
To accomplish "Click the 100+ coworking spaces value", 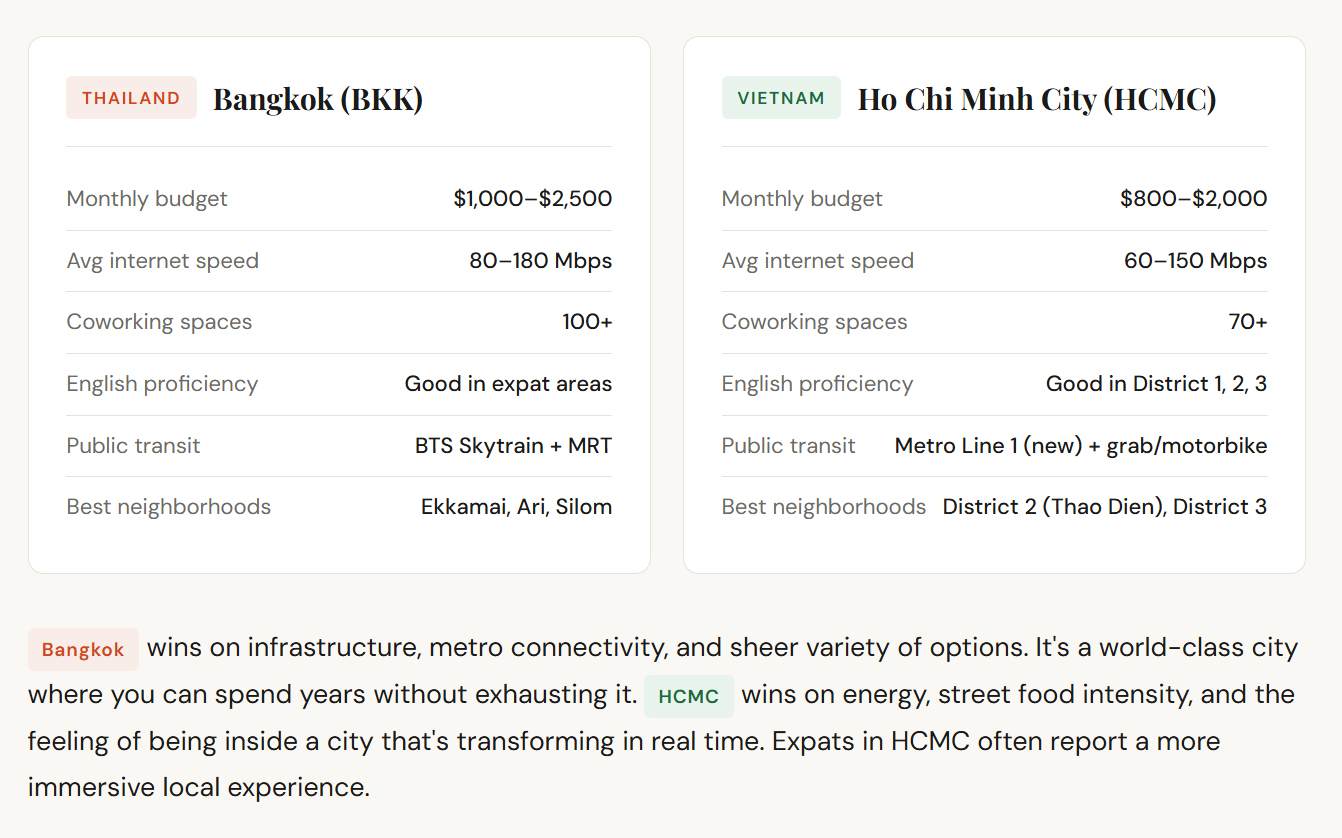I will 587,322.
